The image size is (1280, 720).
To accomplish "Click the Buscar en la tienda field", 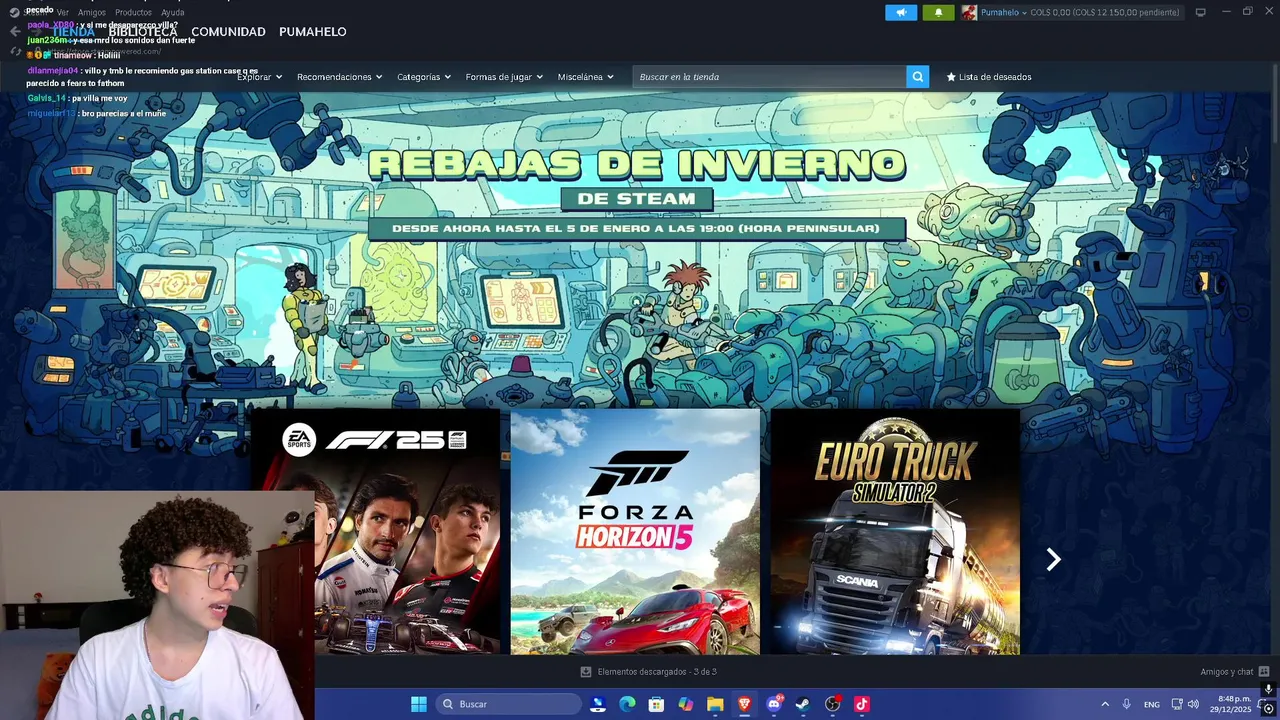I will [x=769, y=77].
